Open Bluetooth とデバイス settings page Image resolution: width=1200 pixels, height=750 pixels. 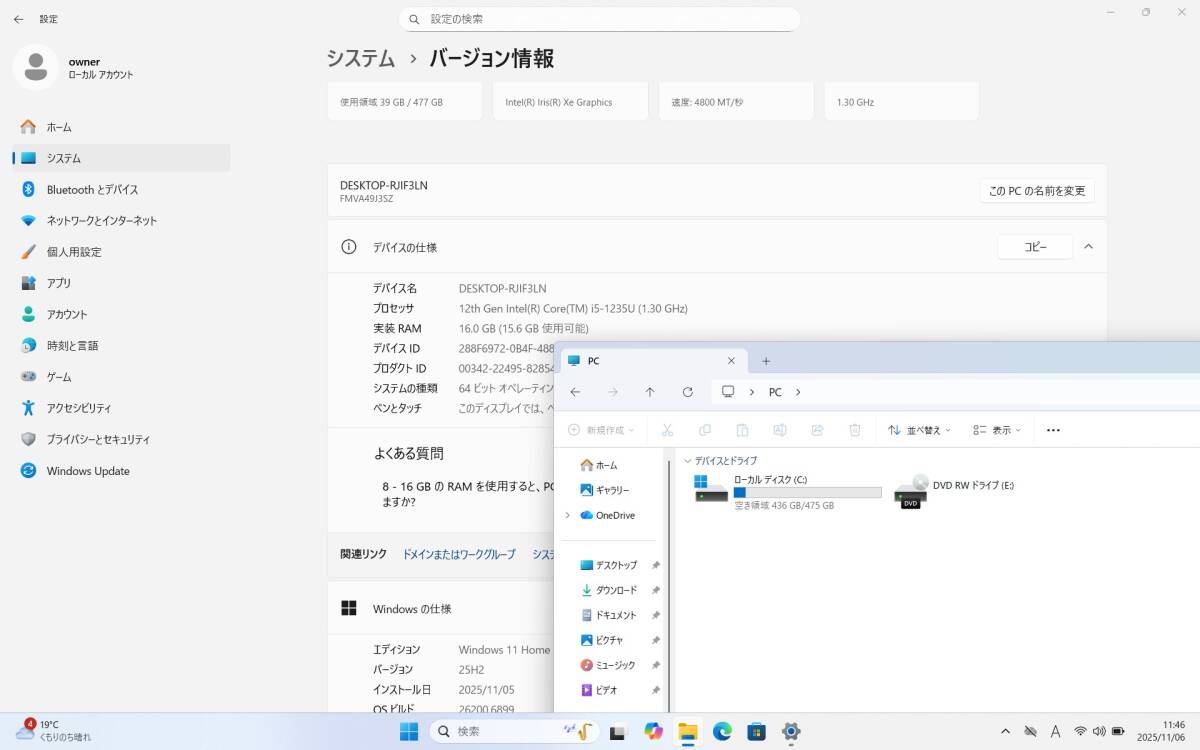pos(92,190)
